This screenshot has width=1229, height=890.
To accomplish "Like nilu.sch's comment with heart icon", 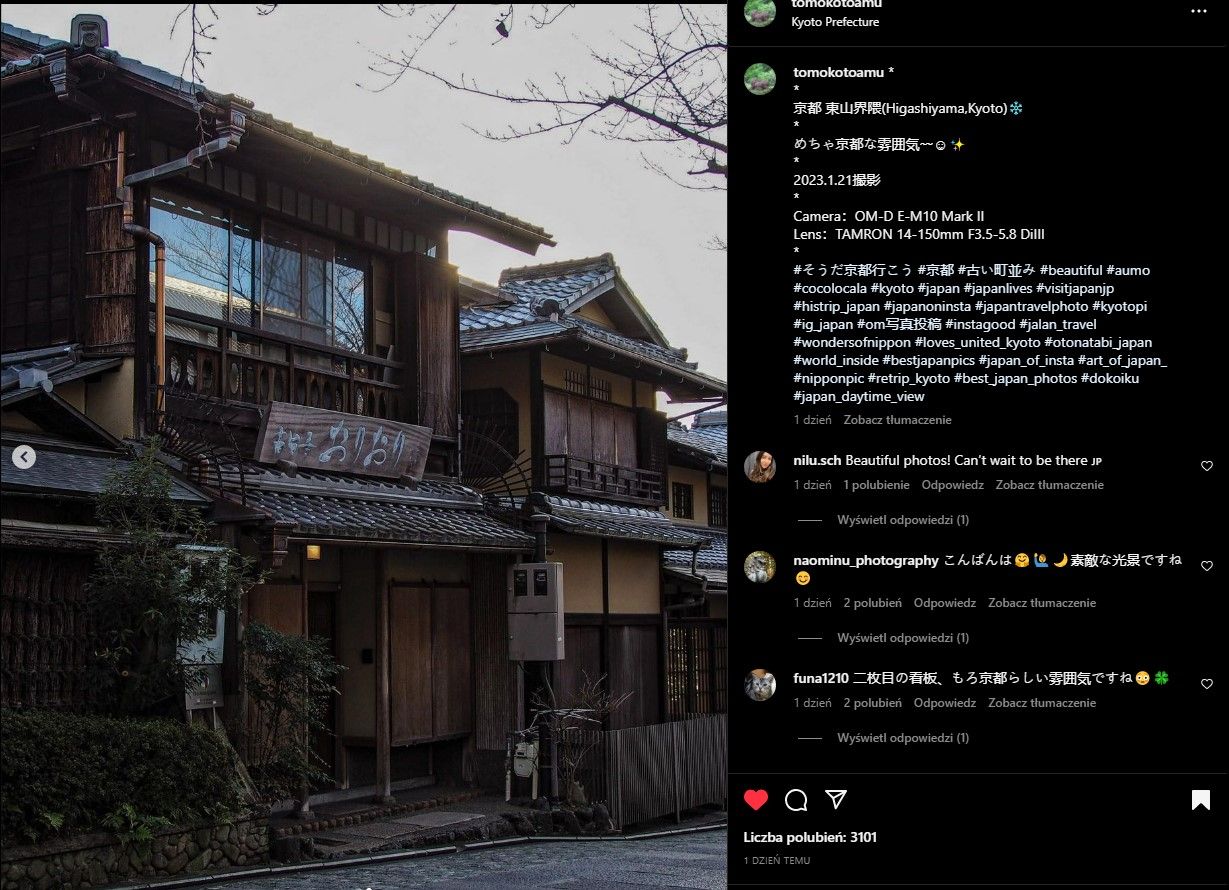I will click(1207, 466).
